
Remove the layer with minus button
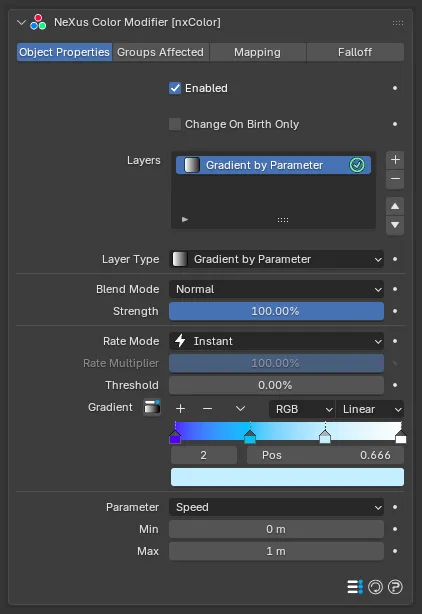tap(395, 179)
